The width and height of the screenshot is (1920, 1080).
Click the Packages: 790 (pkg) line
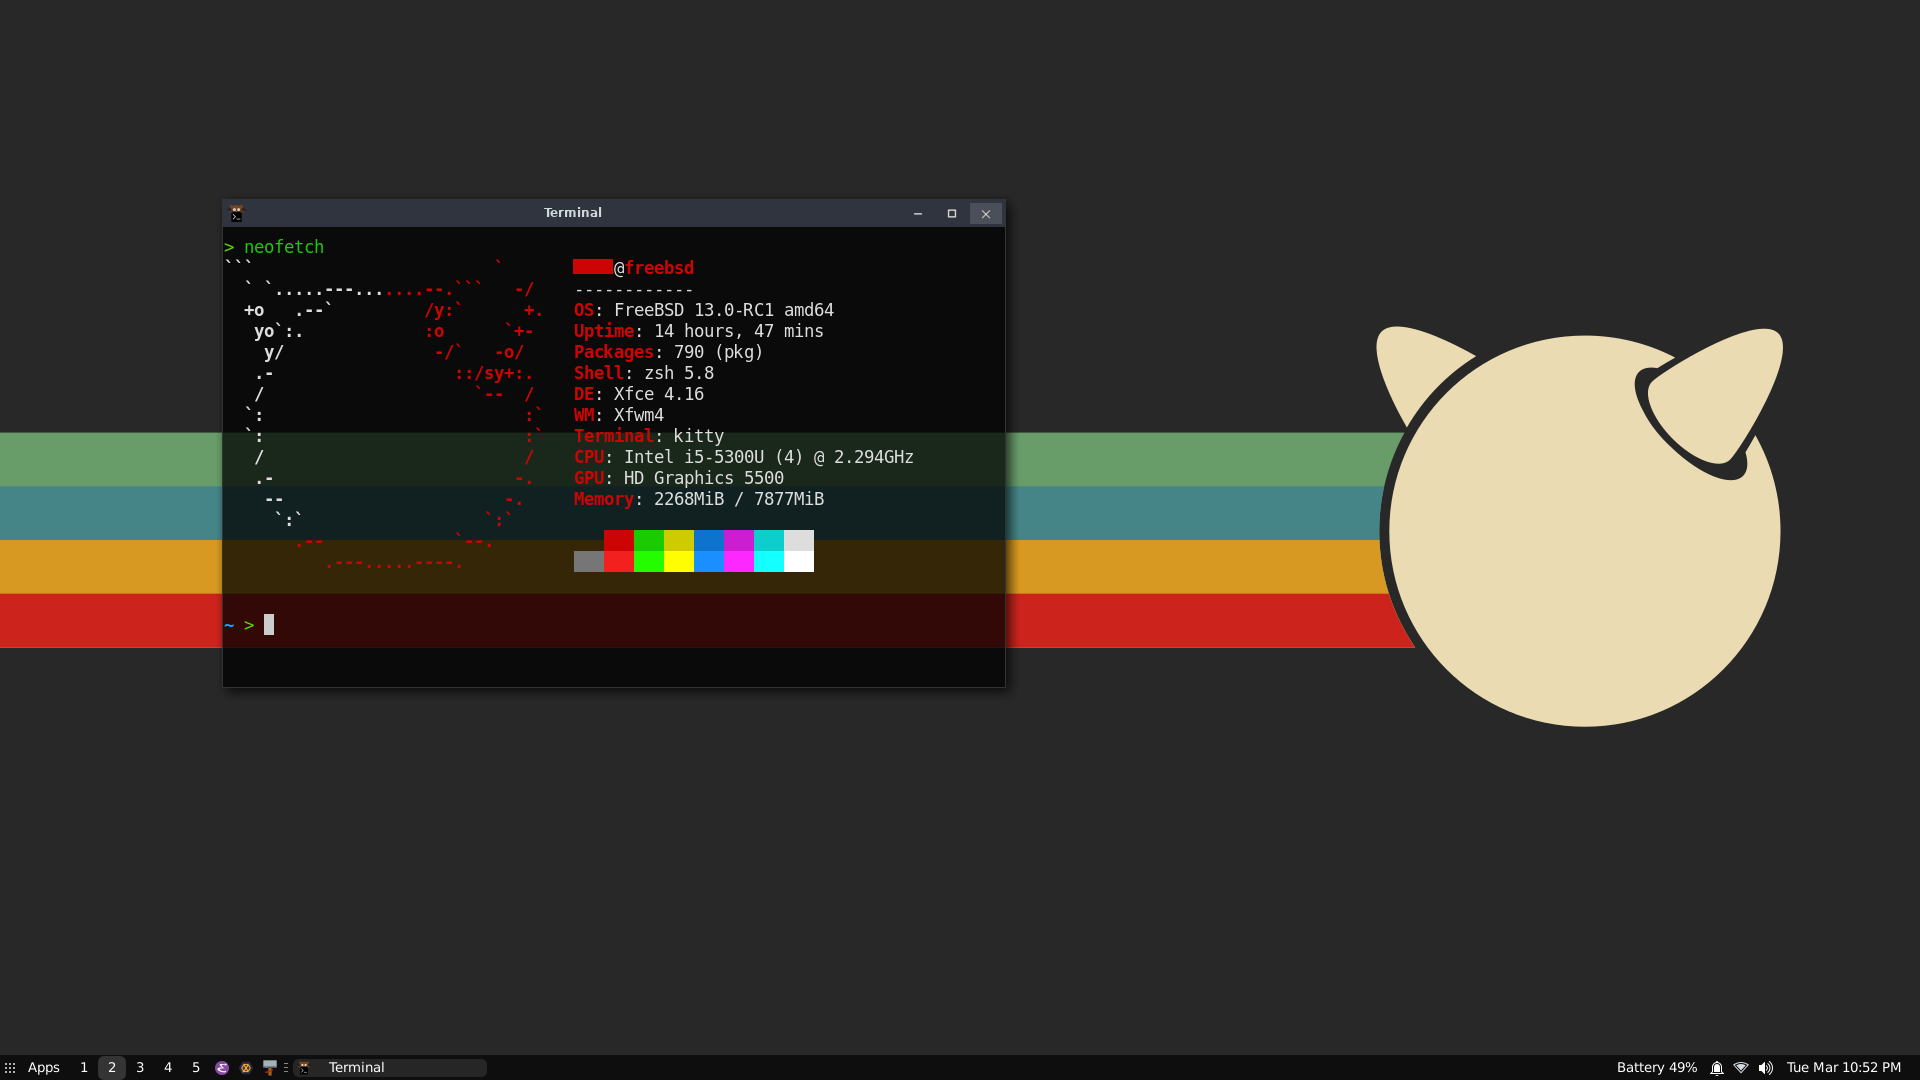pyautogui.click(x=669, y=352)
